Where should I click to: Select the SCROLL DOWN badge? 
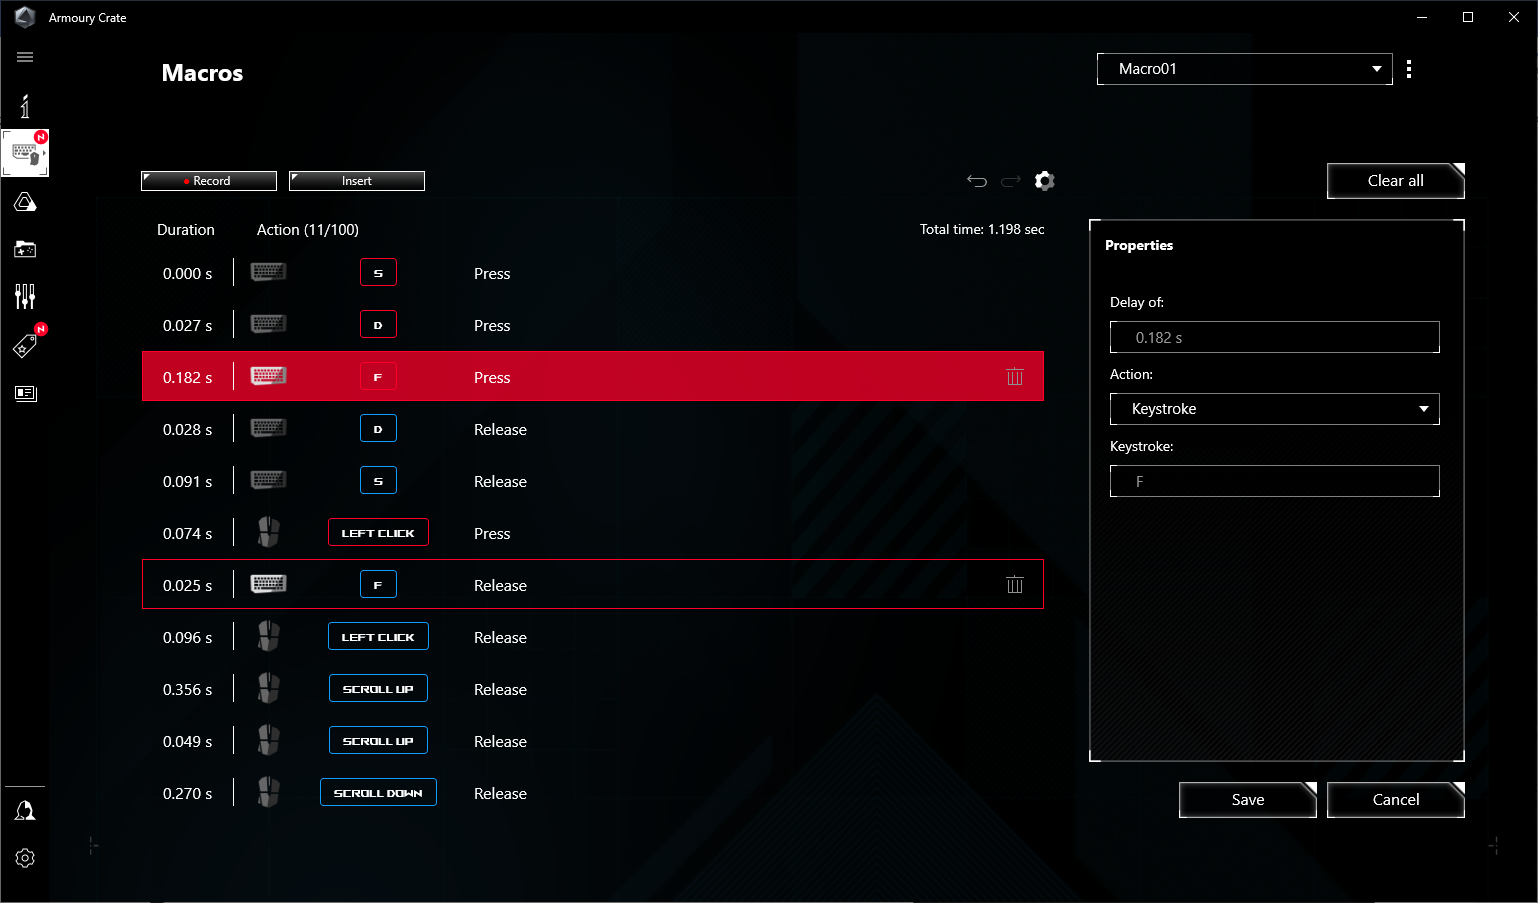378,792
